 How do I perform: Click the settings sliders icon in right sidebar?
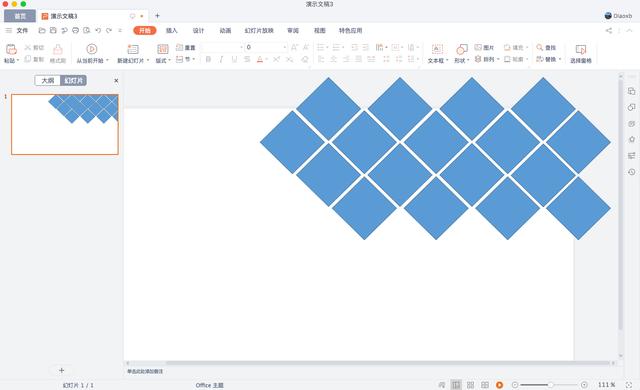click(x=632, y=155)
